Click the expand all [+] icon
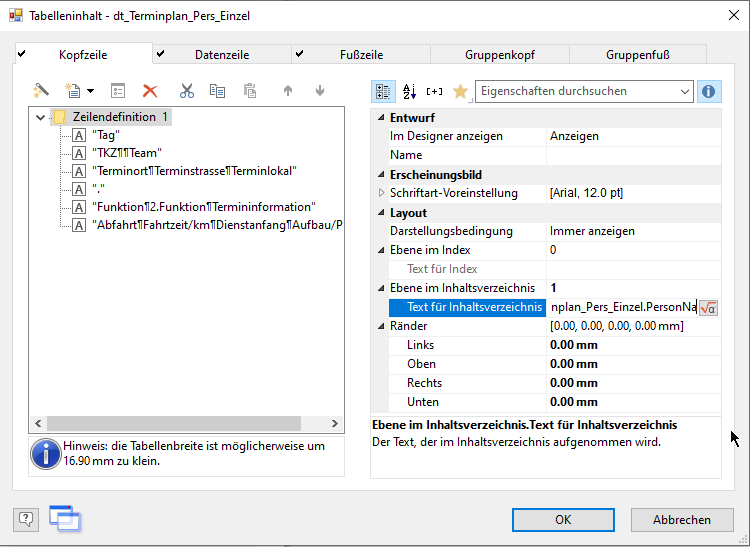The width and height of the screenshot is (750, 547). point(434,91)
